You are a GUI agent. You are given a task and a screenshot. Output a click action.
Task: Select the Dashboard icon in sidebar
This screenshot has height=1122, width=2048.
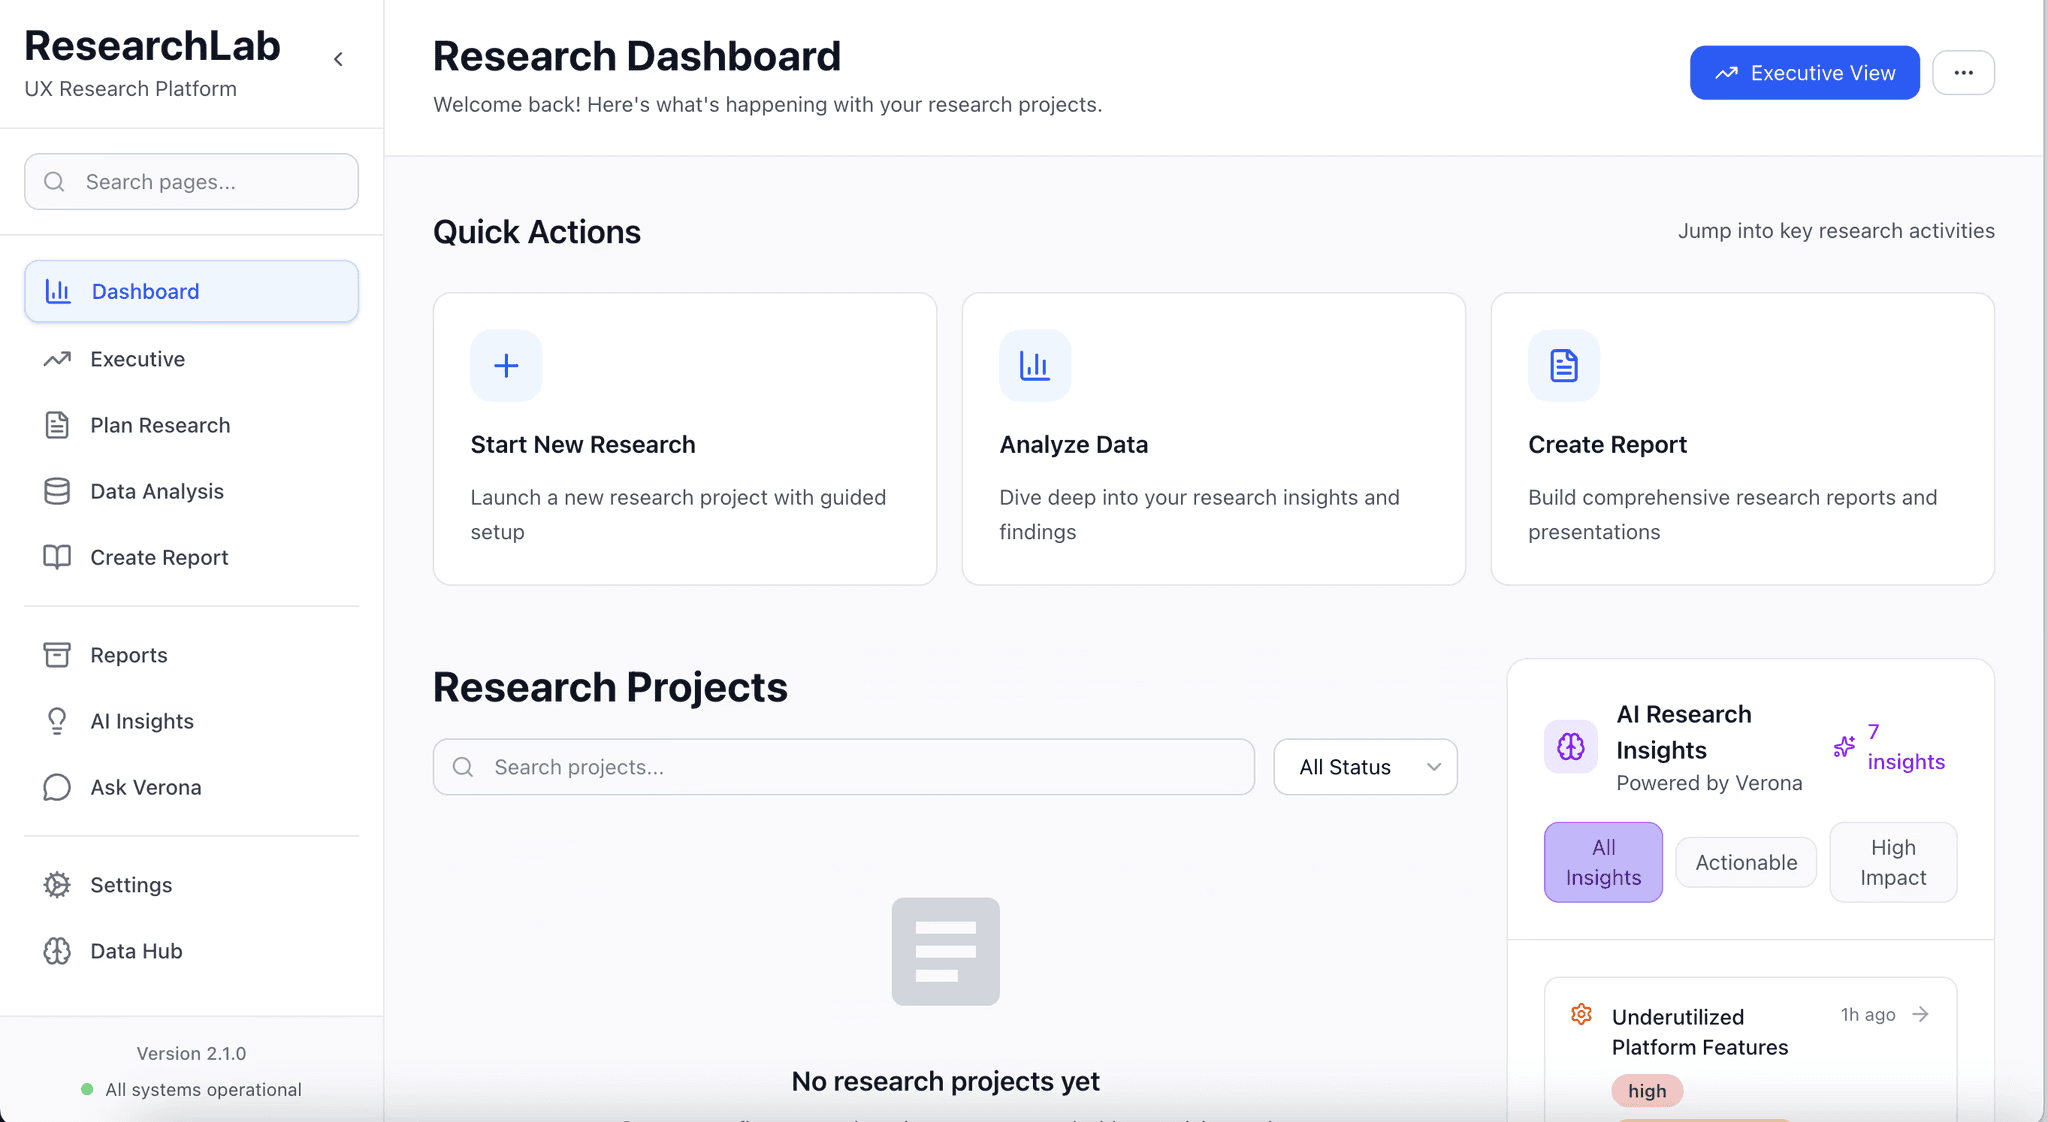58,291
